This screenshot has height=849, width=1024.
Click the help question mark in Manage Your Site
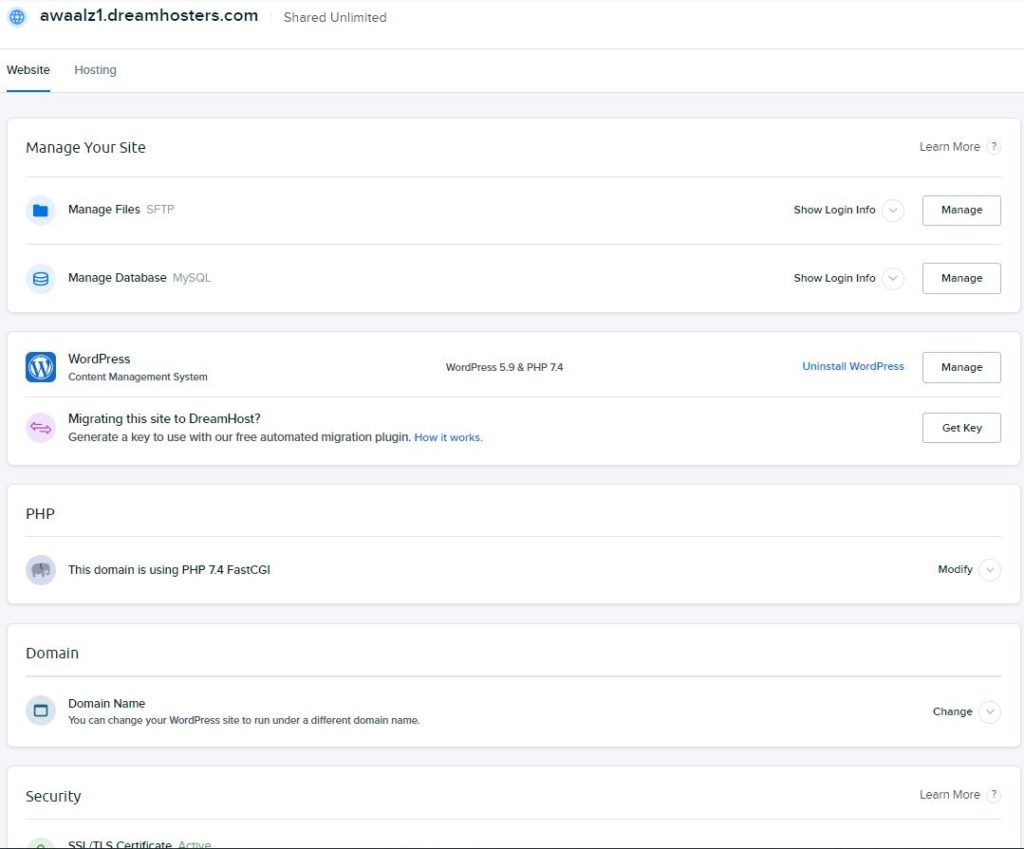993,147
